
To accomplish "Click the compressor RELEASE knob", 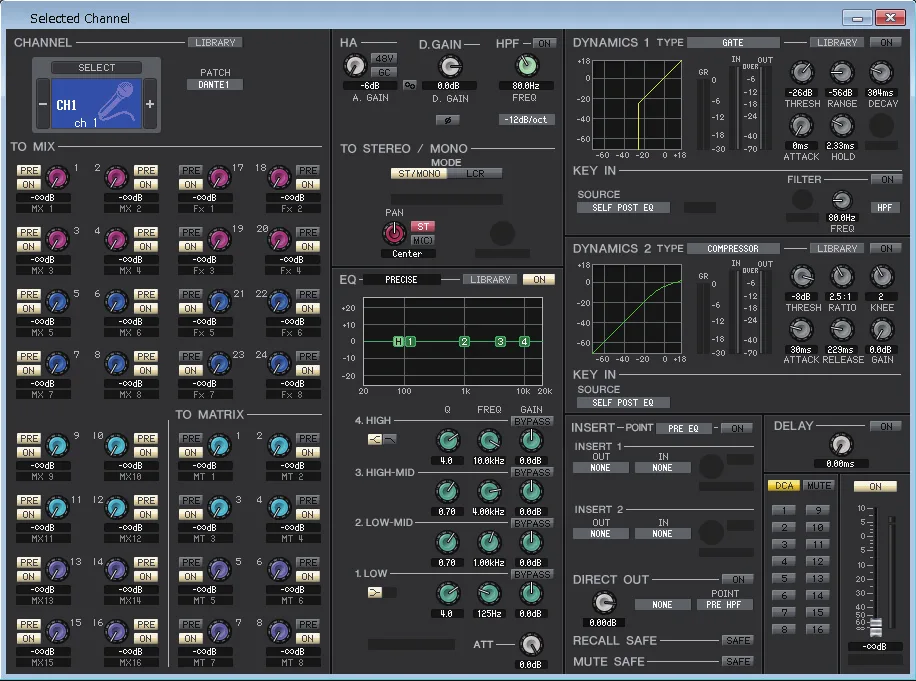I will pos(841,330).
